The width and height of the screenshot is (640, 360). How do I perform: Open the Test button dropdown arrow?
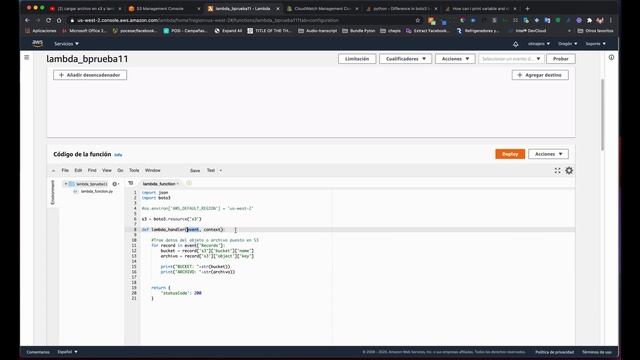click(x=221, y=171)
